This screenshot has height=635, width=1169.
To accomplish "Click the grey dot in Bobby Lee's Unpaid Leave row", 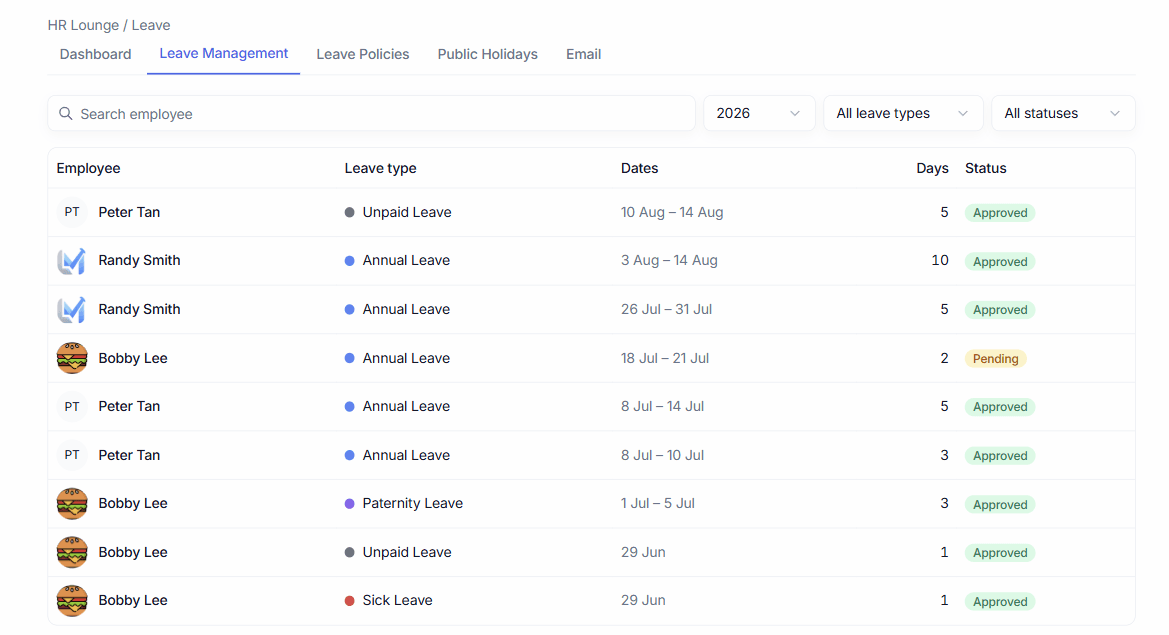I will (349, 552).
